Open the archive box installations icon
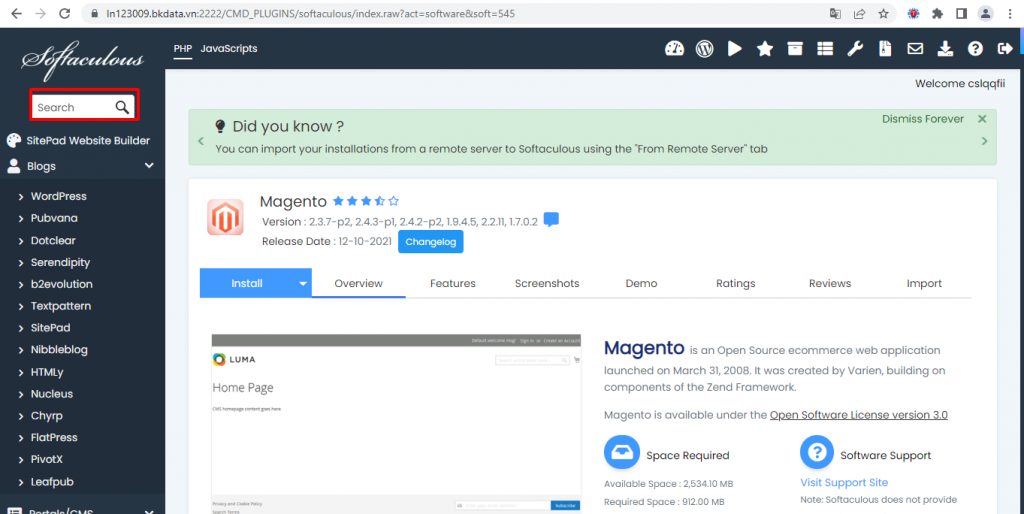The height and width of the screenshot is (514, 1024). [x=795, y=48]
